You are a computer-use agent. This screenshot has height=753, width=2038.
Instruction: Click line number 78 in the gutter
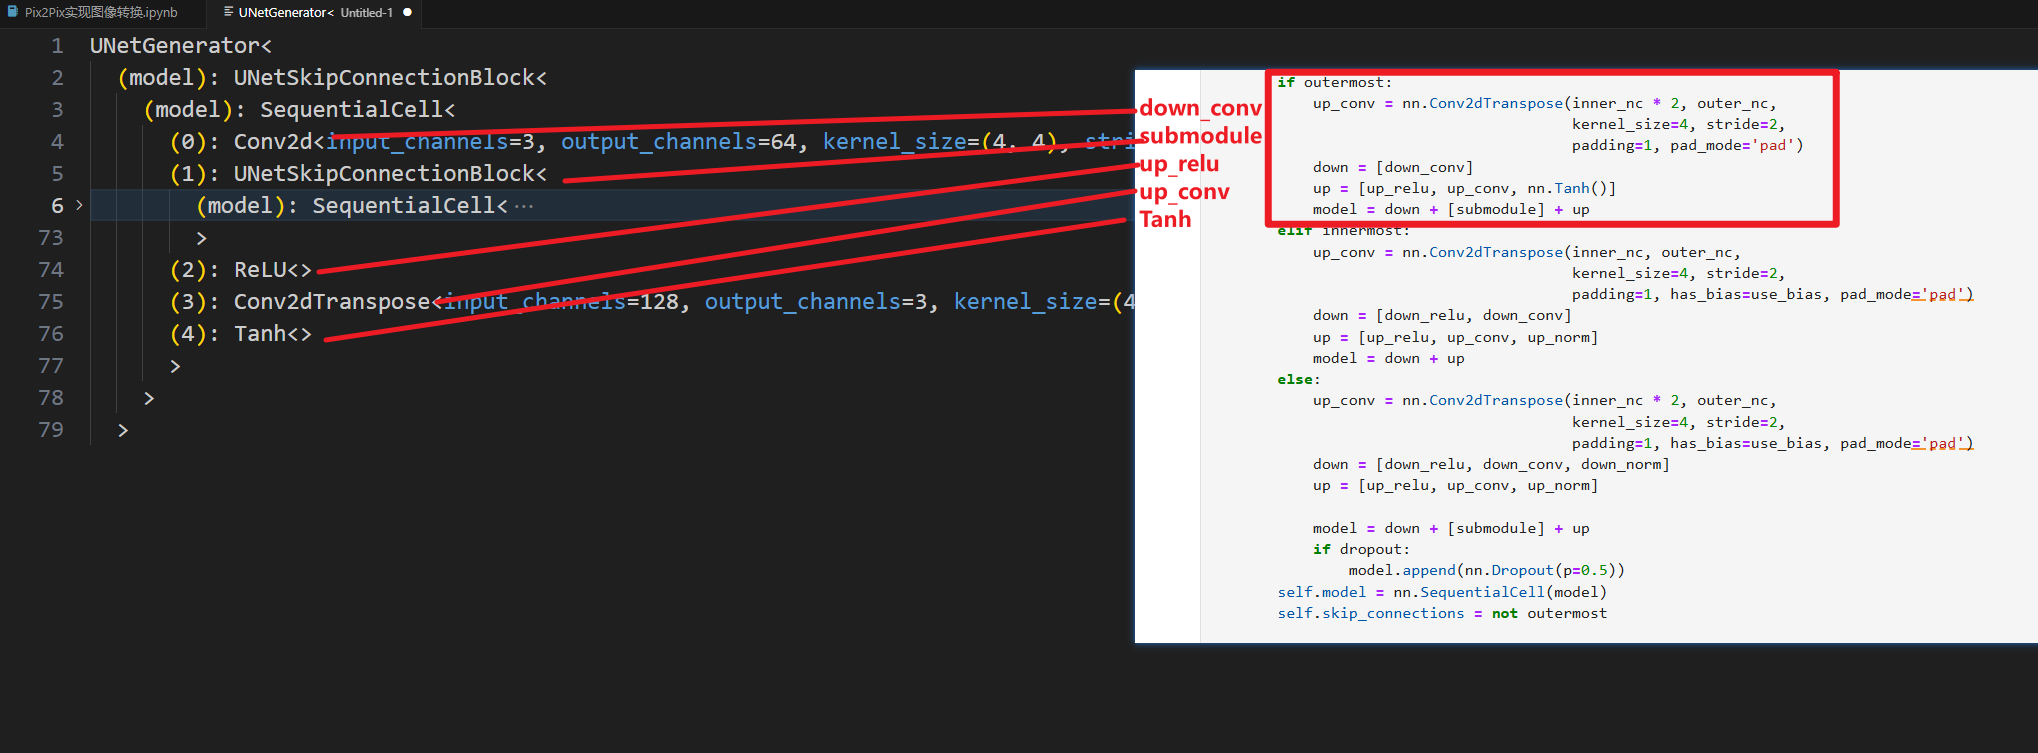click(50, 398)
